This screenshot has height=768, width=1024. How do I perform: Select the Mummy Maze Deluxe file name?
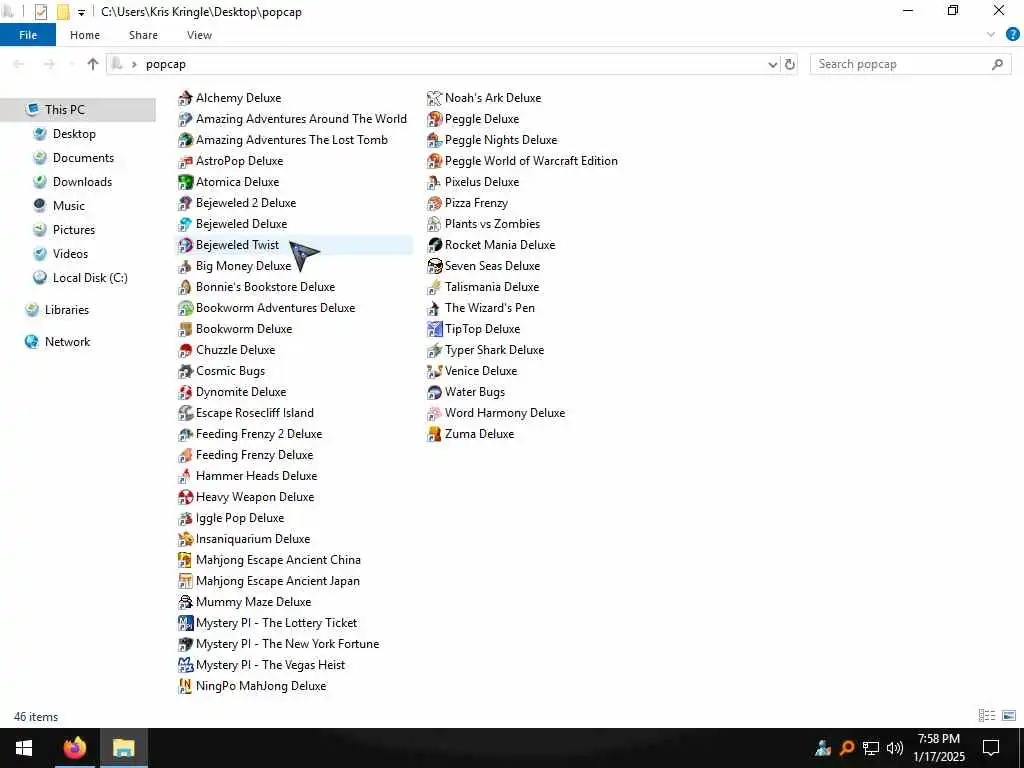253,602
